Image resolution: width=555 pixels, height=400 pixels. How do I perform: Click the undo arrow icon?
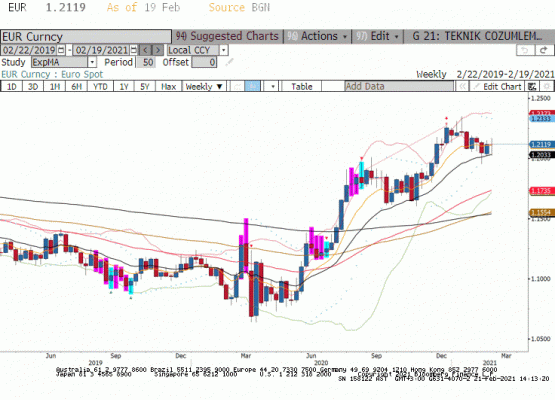525,50
